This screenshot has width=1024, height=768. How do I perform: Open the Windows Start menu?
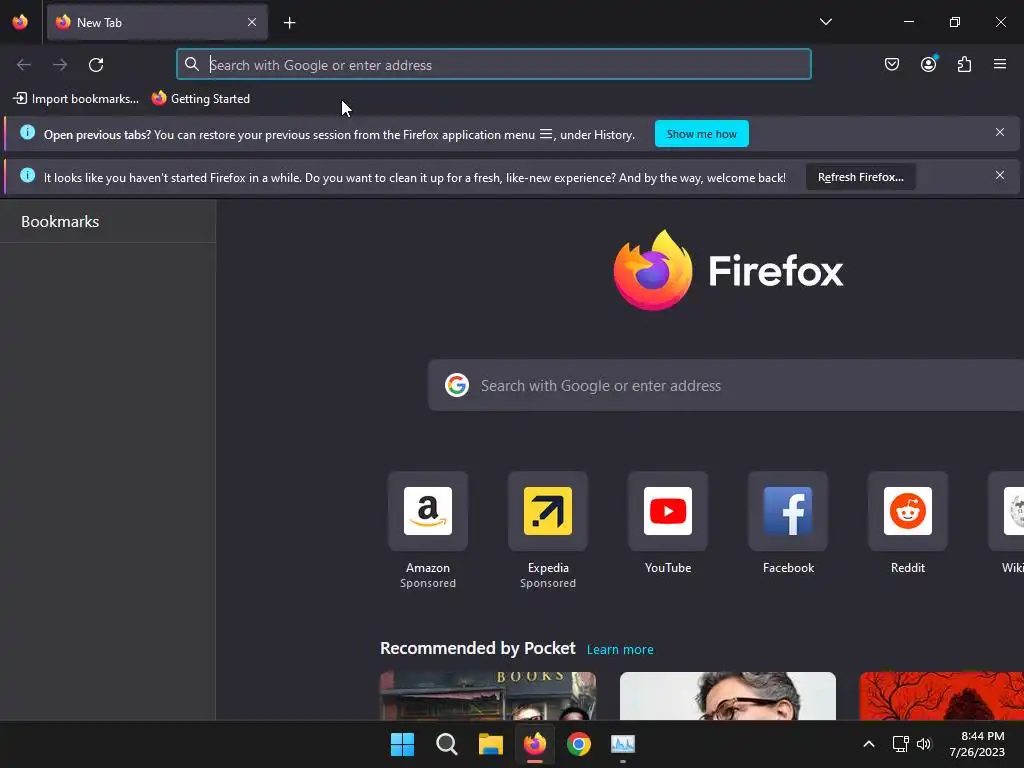[402, 744]
